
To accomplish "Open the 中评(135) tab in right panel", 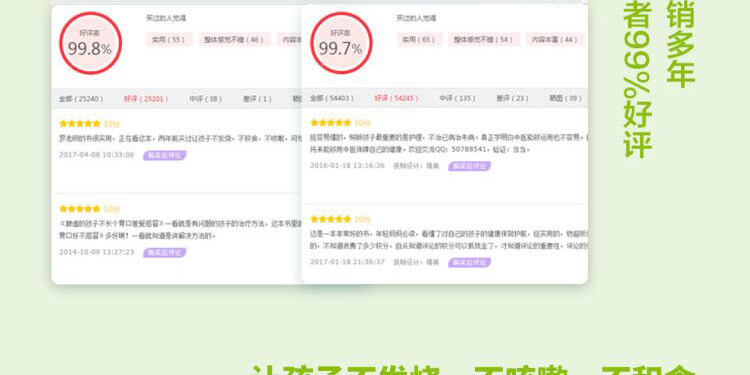I will point(457,98).
